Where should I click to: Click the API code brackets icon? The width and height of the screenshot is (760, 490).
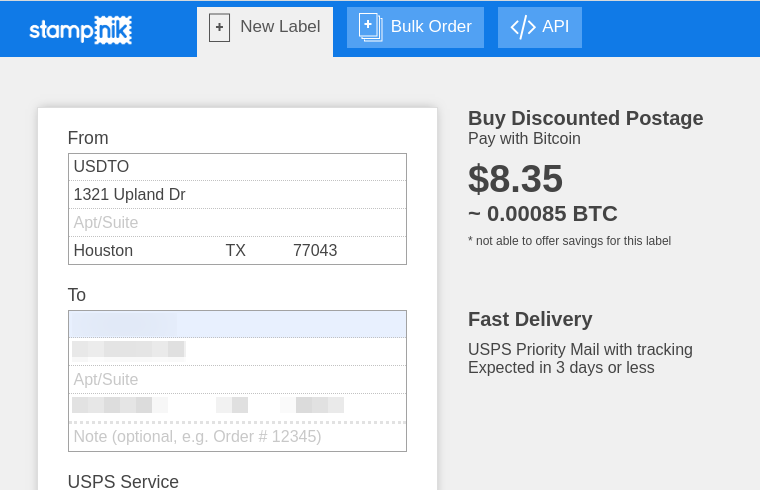(522, 27)
